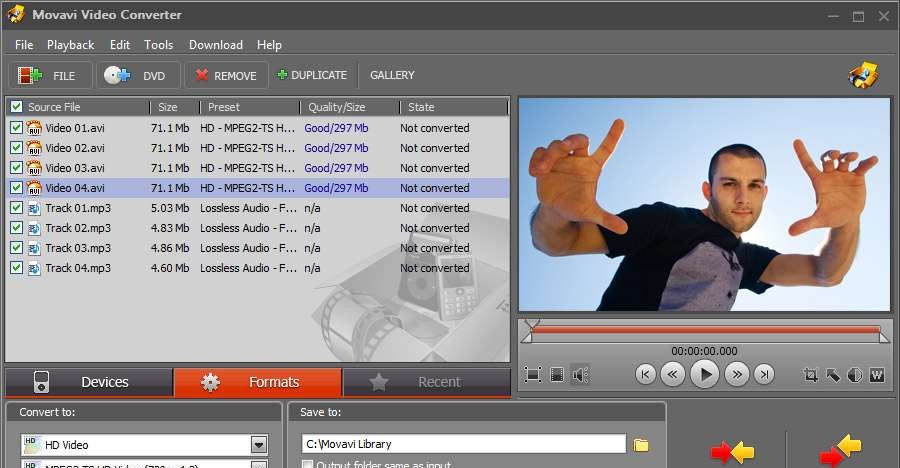900x468 pixels.
Task: Jump to end of video
Action: (764, 375)
